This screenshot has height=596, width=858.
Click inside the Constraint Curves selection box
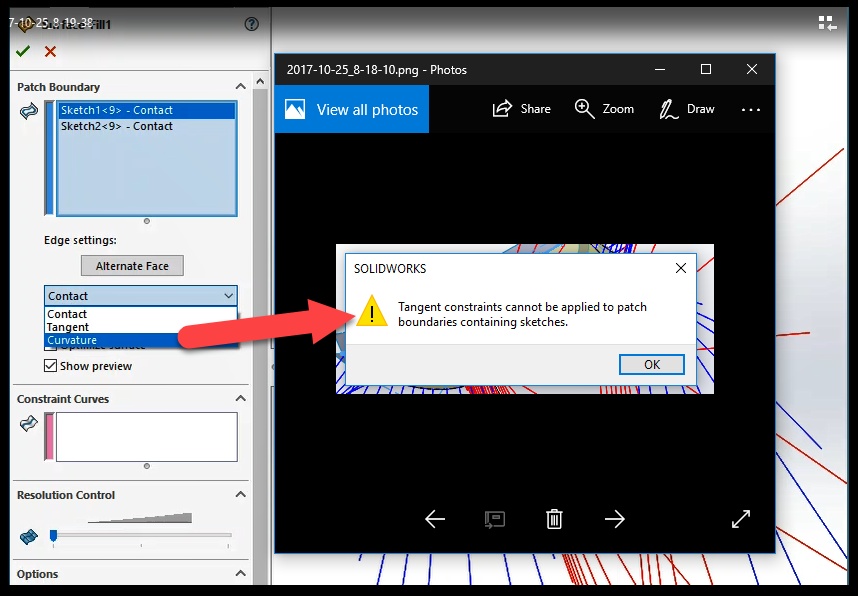[x=147, y=437]
